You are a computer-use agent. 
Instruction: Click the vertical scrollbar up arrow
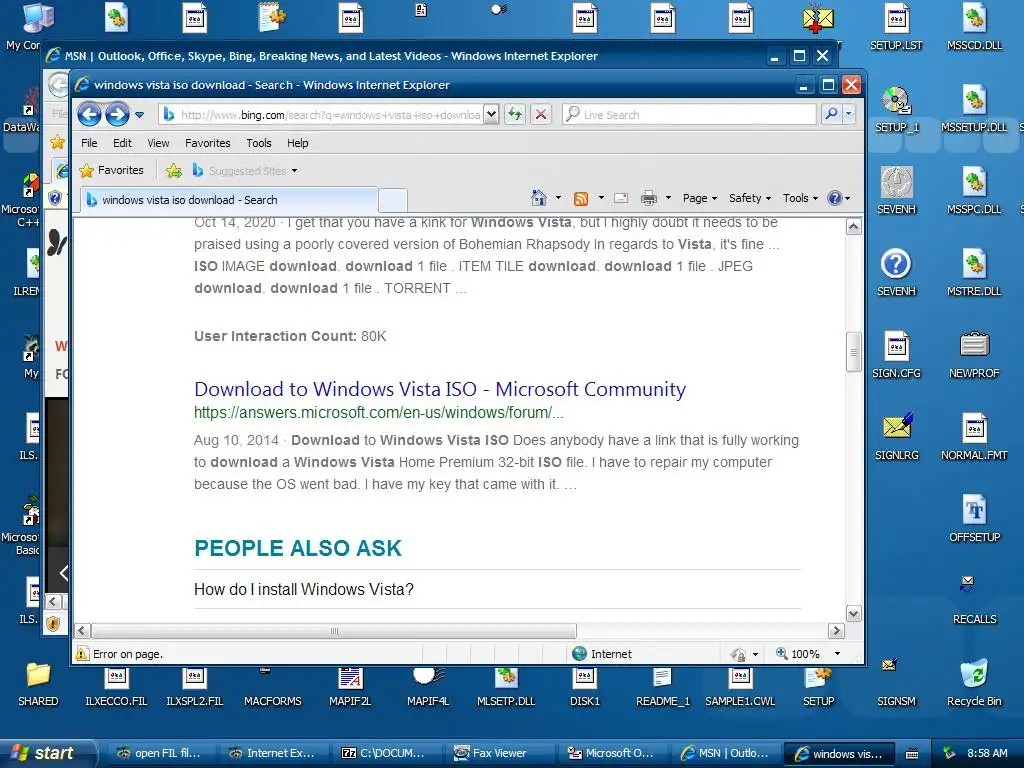tap(854, 227)
